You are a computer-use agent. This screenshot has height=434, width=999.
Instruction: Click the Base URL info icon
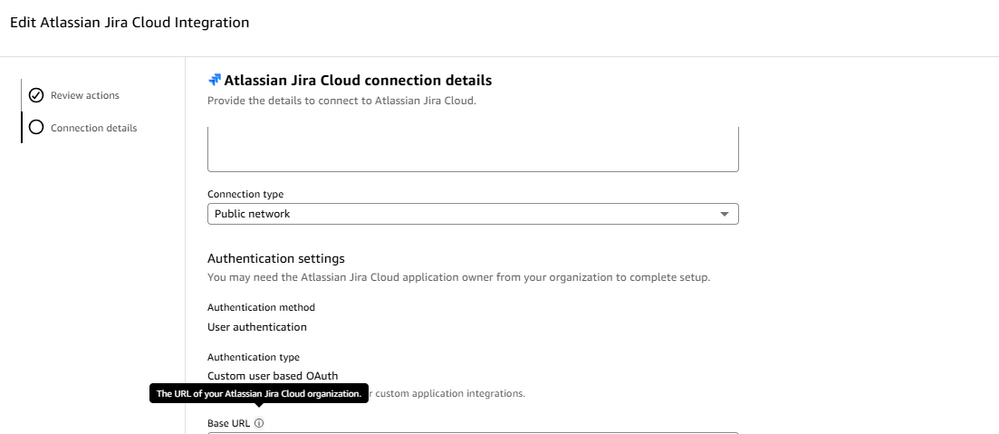(x=259, y=424)
